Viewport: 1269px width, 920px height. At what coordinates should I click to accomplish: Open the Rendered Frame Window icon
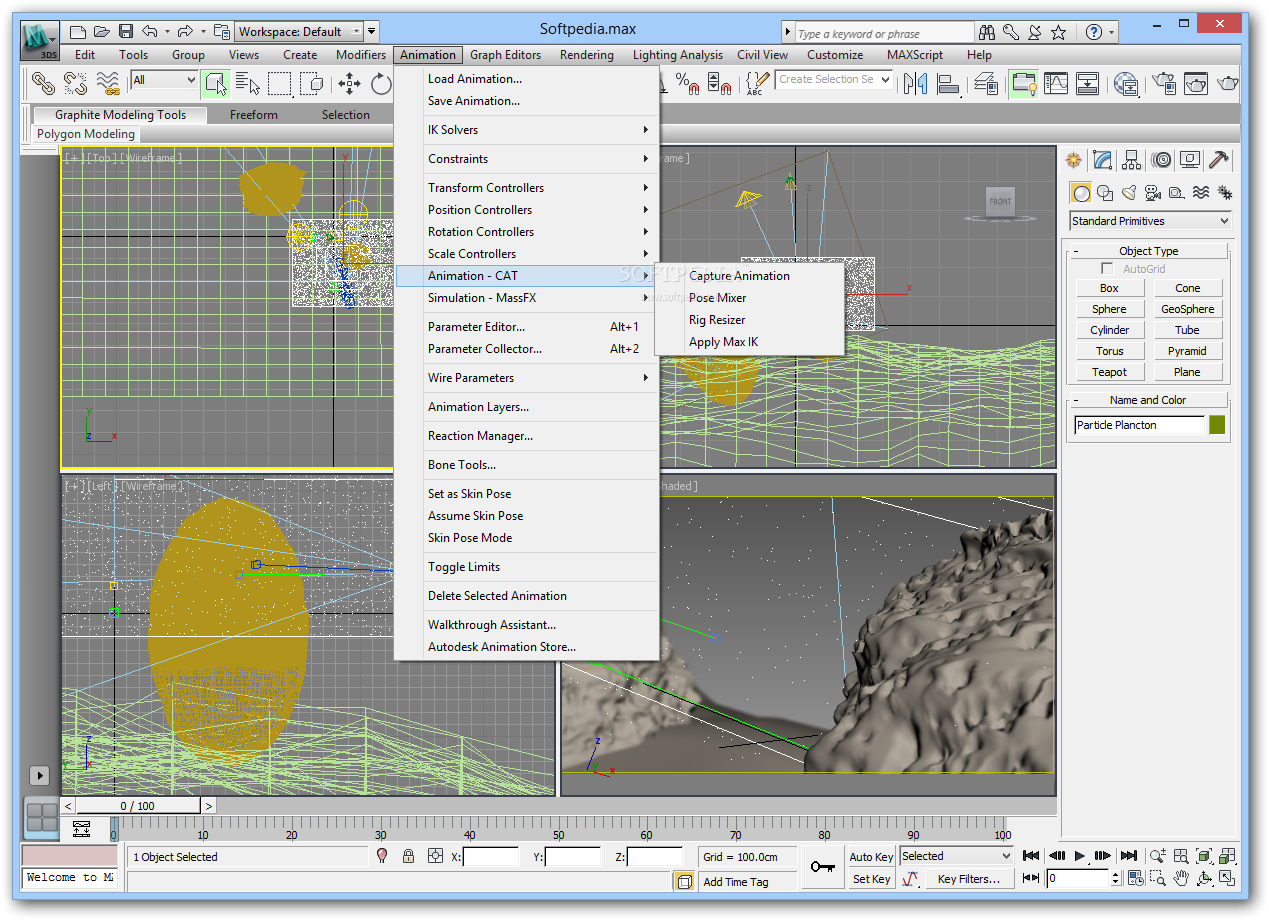click(1196, 83)
